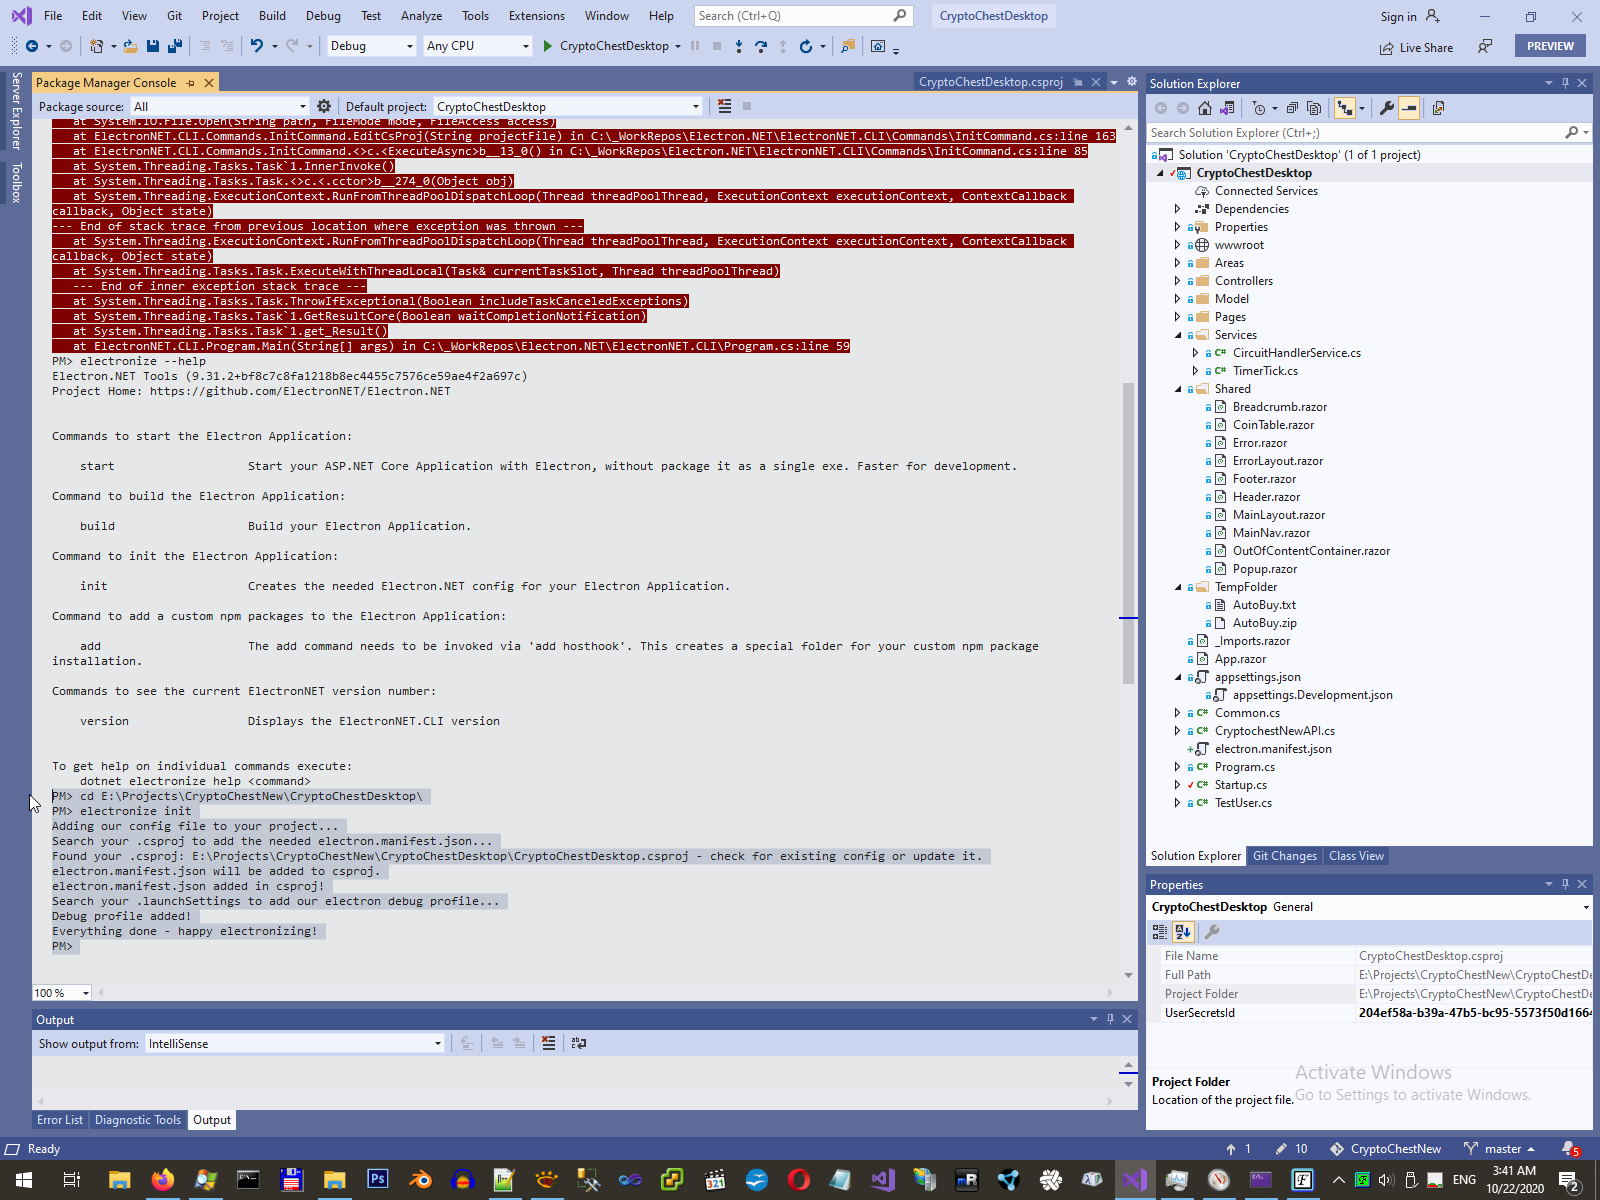Open the Show output from dropdown

pyautogui.click(x=295, y=1043)
